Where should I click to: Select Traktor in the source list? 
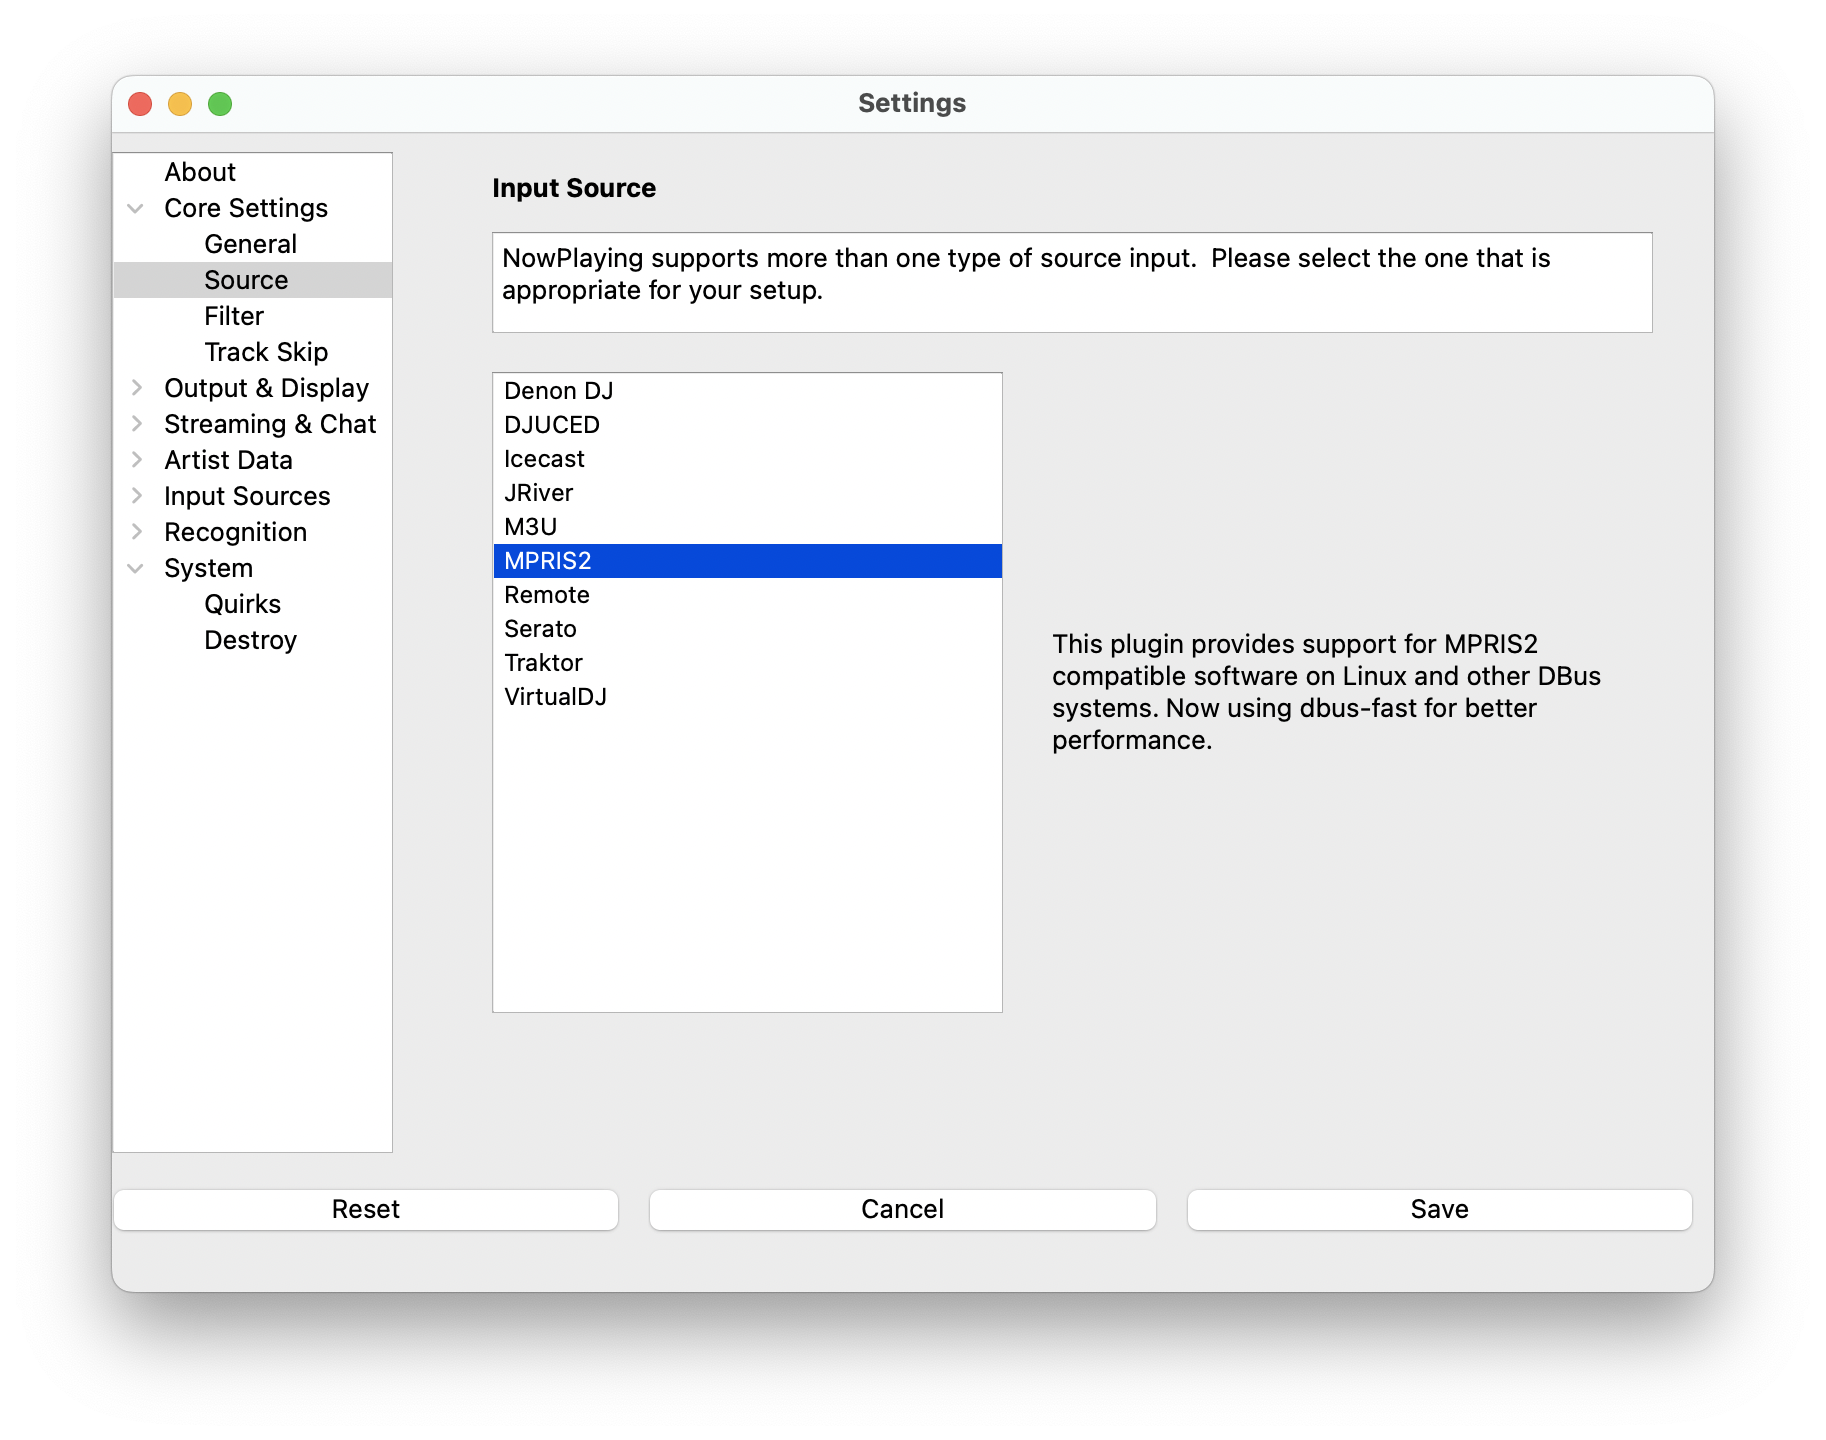543,663
